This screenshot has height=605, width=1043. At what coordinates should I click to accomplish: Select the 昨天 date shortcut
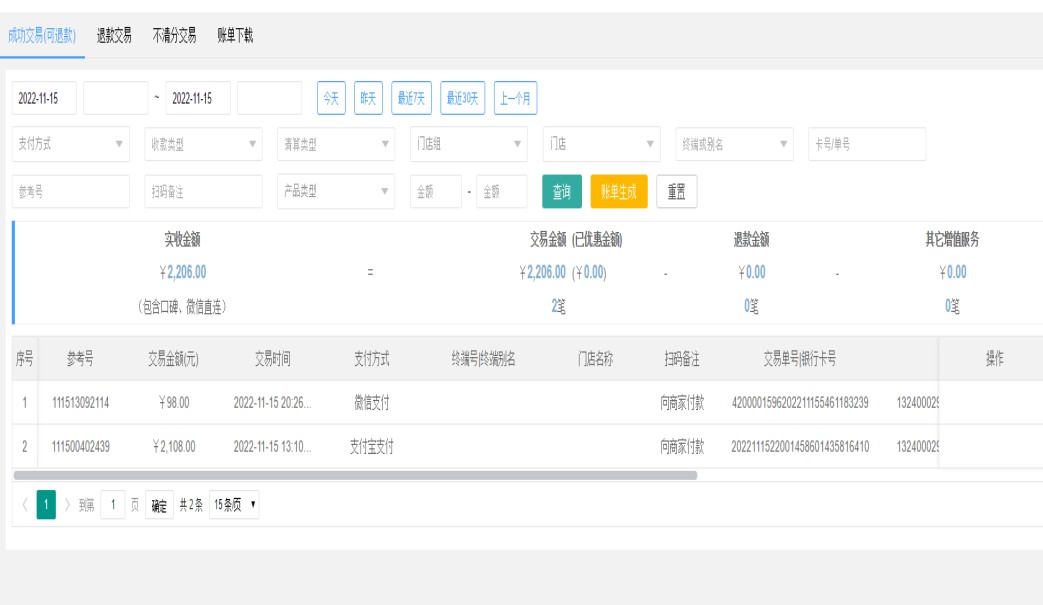367,98
